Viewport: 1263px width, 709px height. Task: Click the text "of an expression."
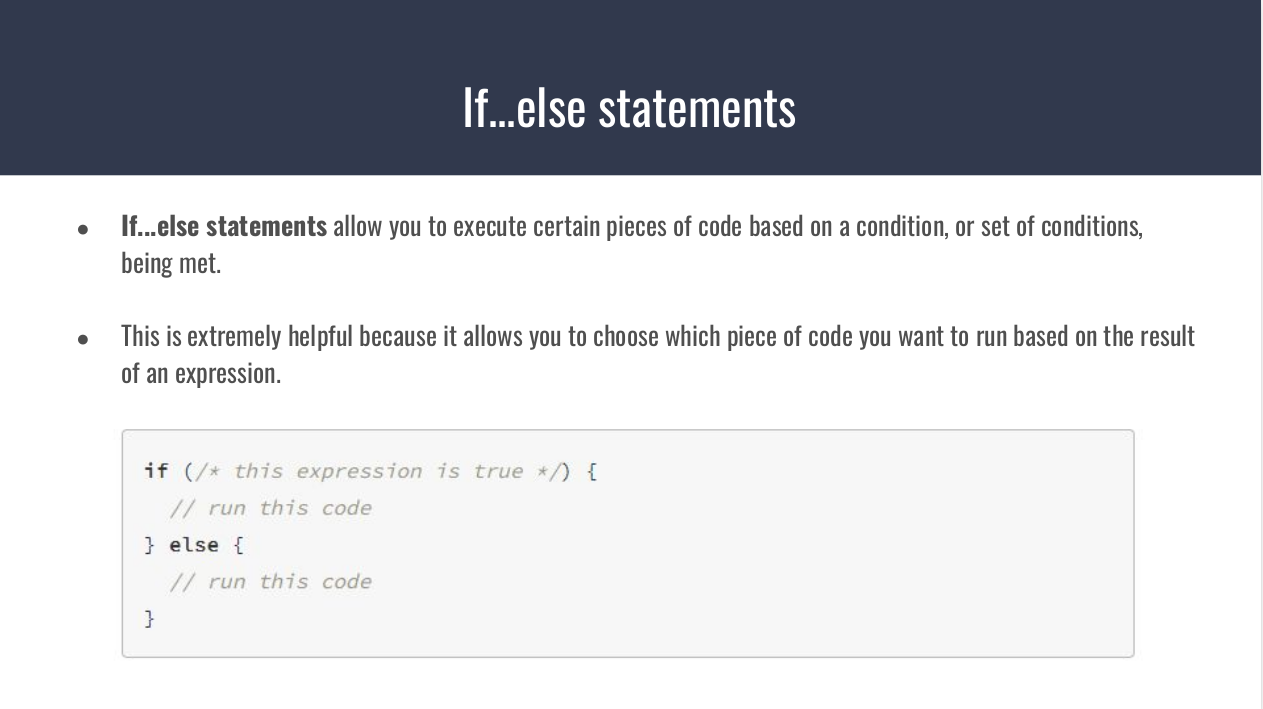(200, 374)
